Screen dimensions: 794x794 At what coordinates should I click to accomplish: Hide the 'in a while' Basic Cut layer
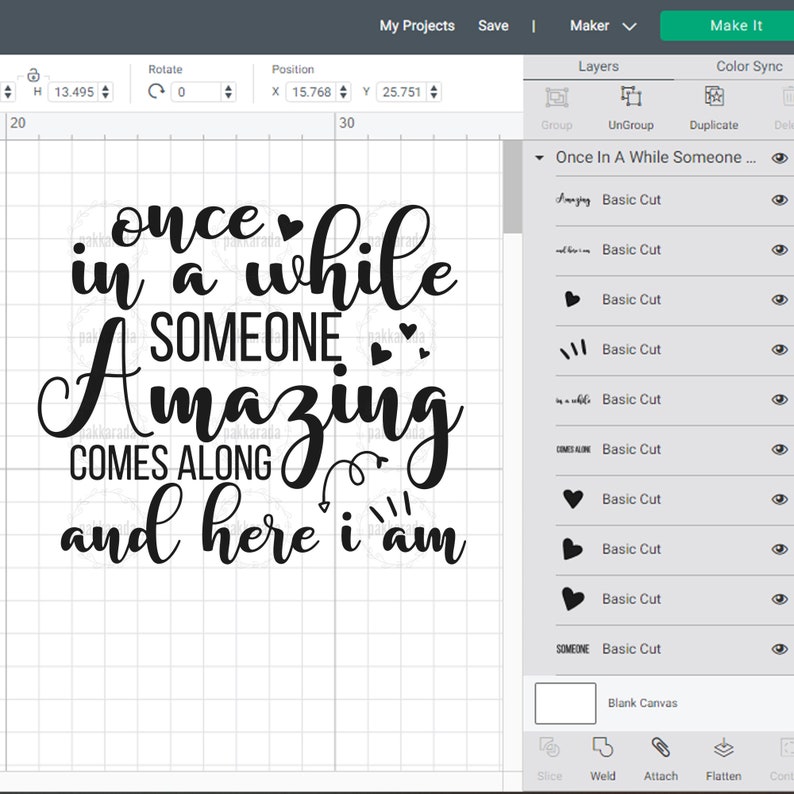(x=779, y=400)
